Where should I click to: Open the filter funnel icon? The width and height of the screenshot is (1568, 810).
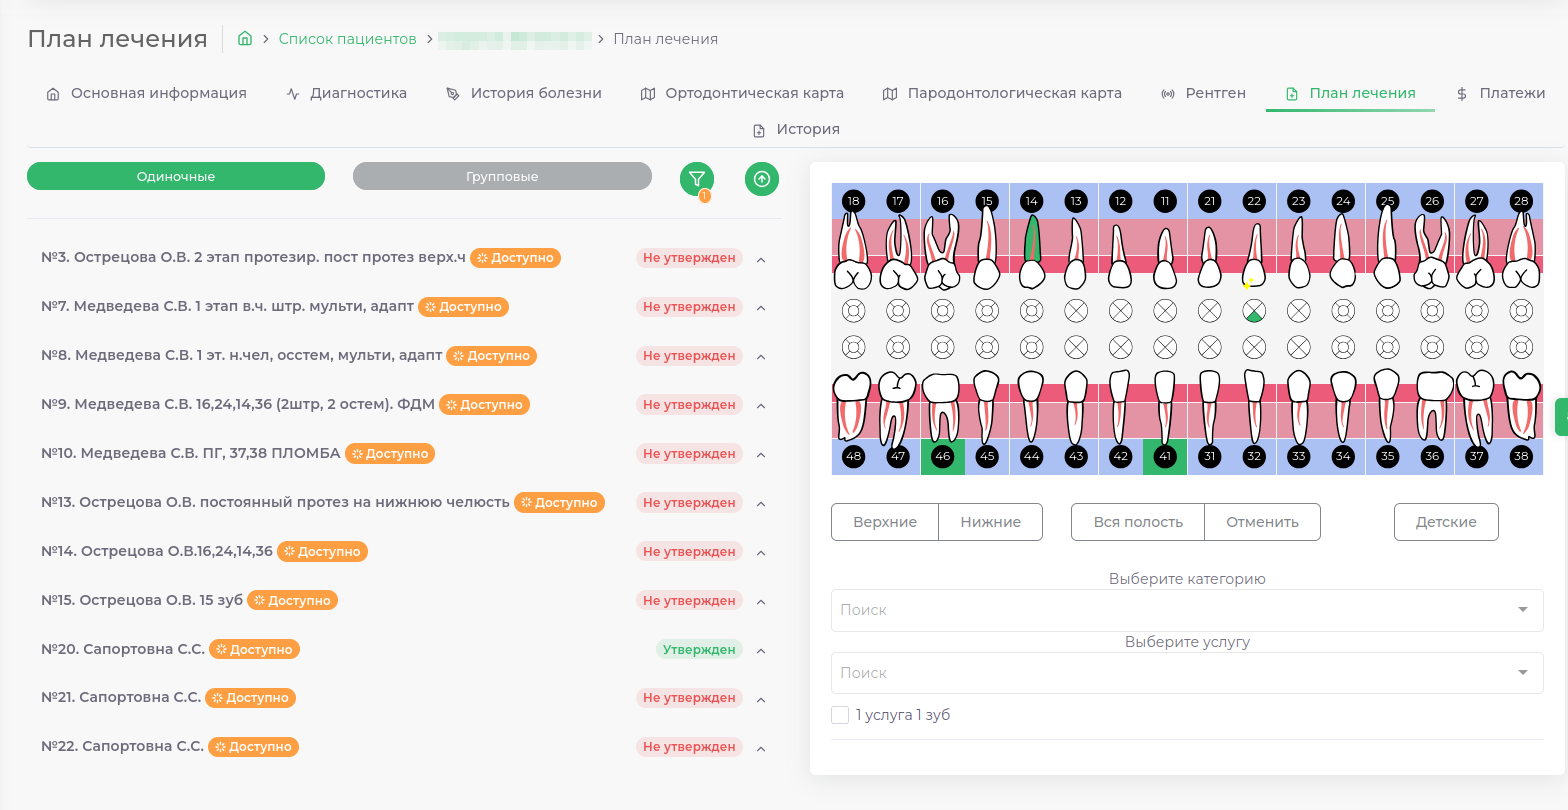point(697,179)
